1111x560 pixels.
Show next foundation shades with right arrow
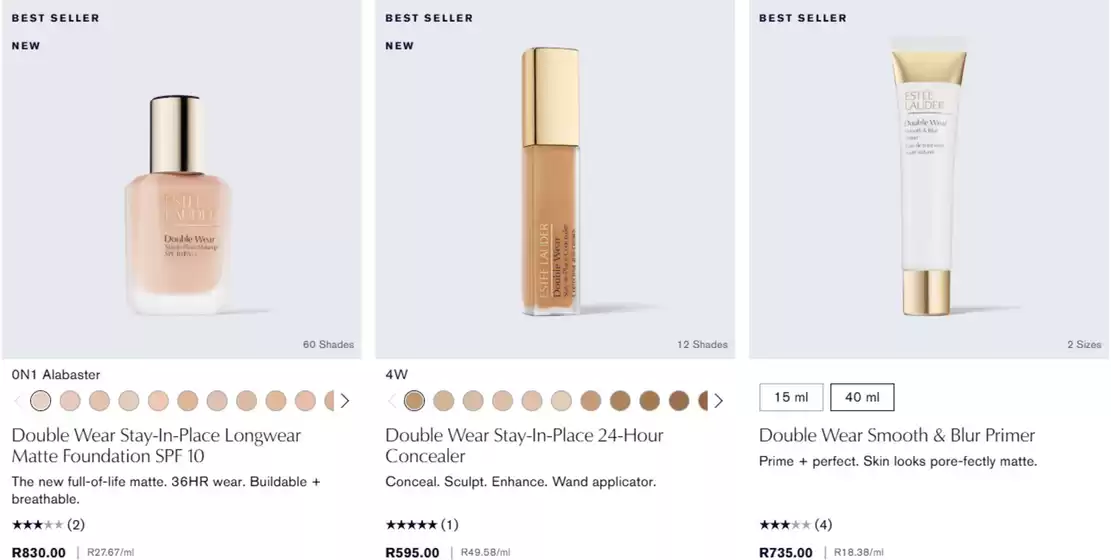pyautogui.click(x=345, y=401)
